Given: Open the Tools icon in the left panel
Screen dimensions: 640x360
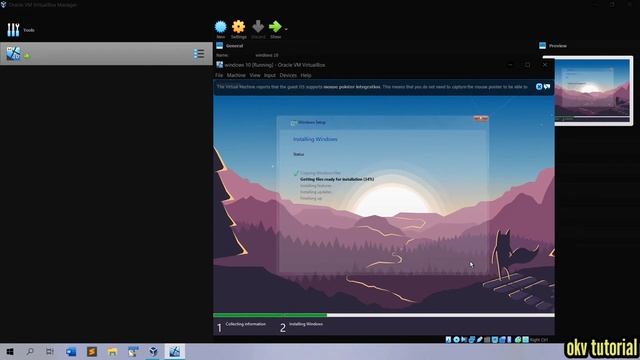Looking at the screenshot, I should (x=13, y=30).
